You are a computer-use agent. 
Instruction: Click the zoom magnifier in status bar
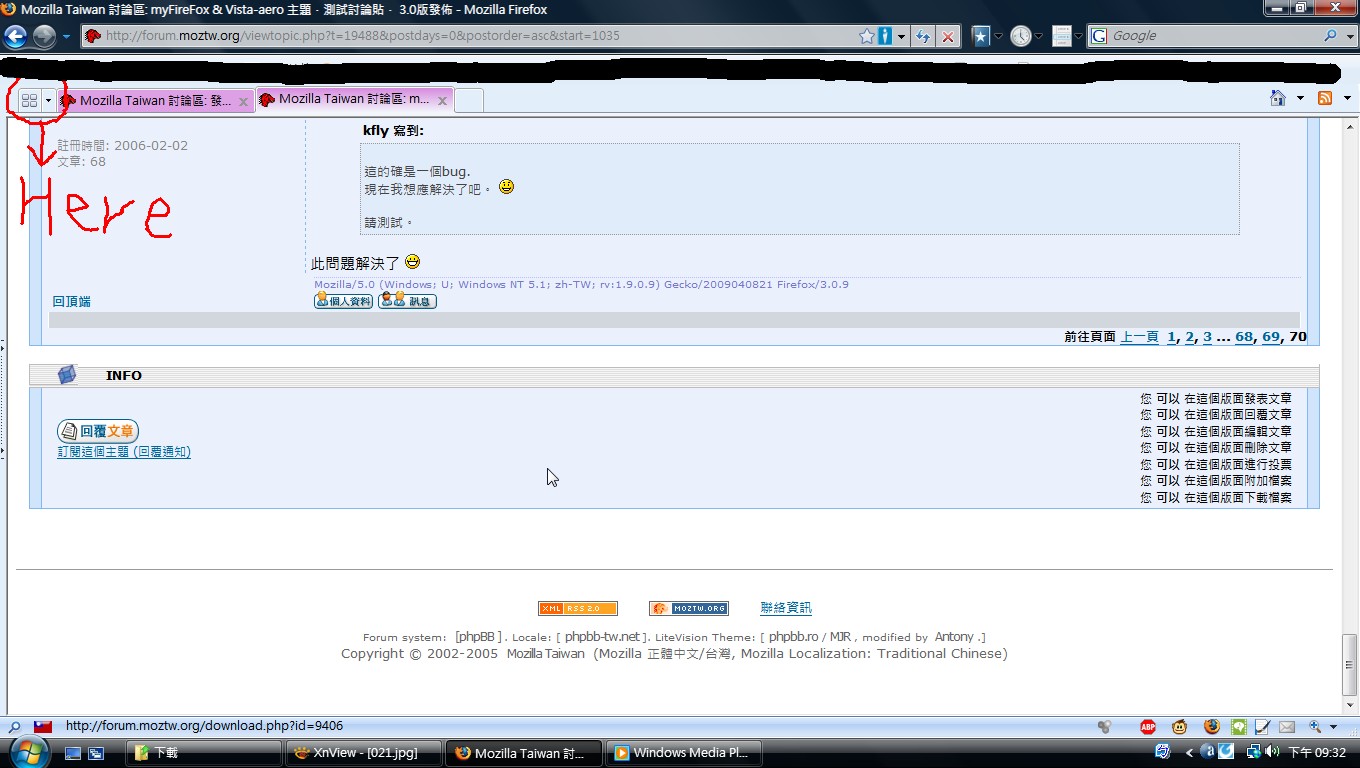pyautogui.click(x=1316, y=727)
